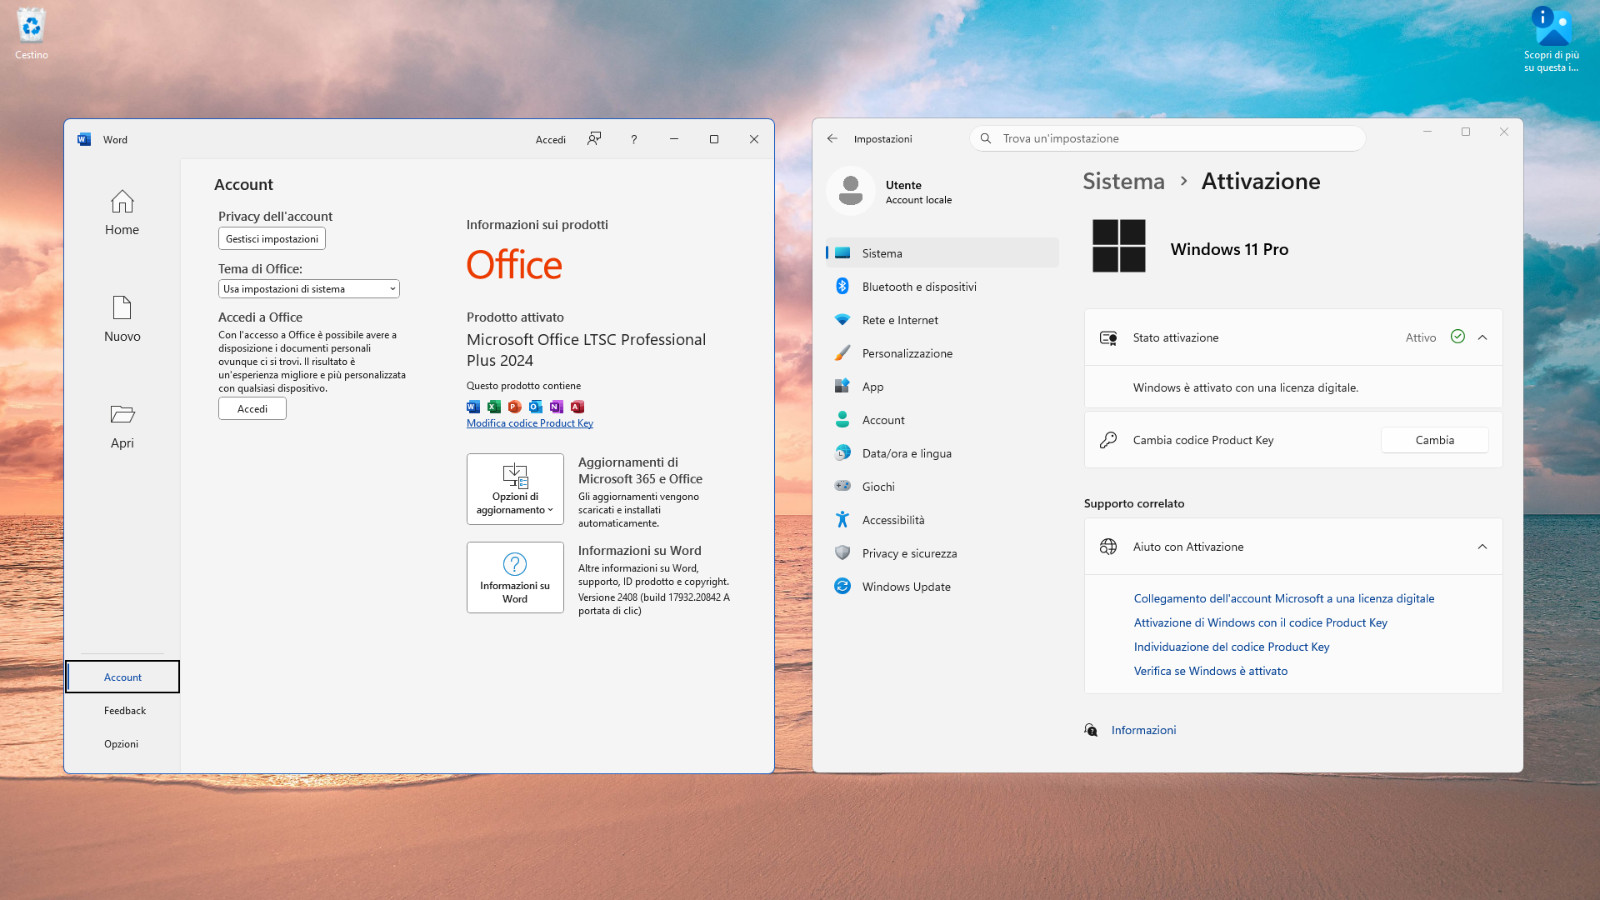Click the globe icon by Aiuto con Attivazione

1108,547
